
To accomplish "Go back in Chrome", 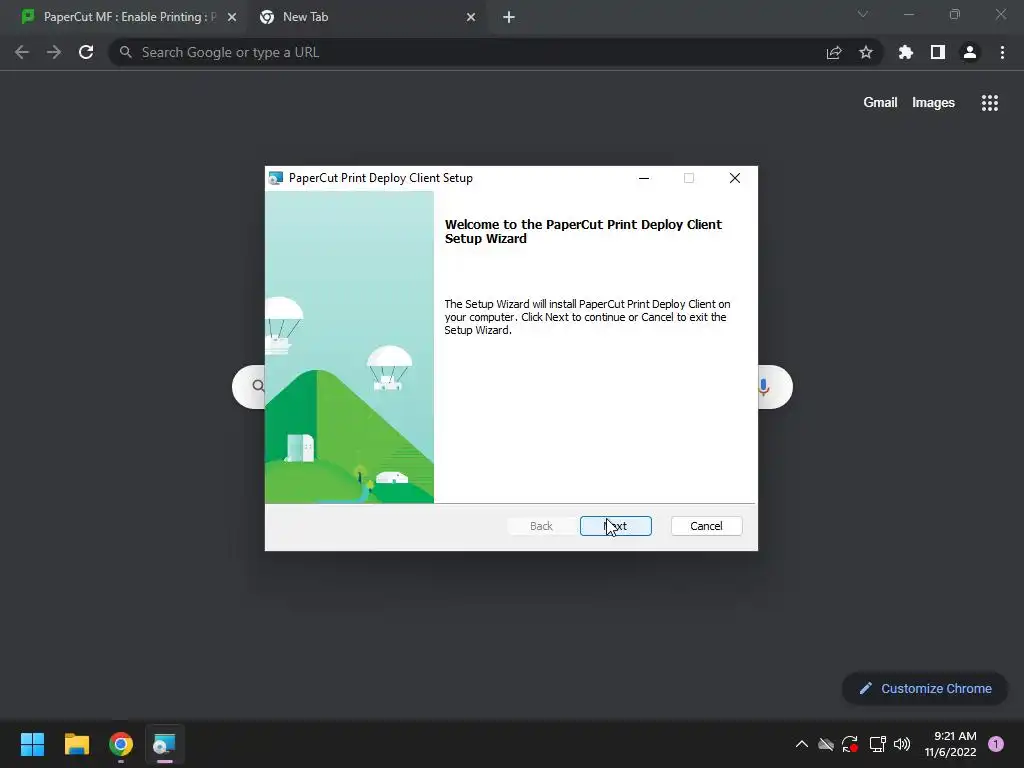I will (x=22, y=52).
